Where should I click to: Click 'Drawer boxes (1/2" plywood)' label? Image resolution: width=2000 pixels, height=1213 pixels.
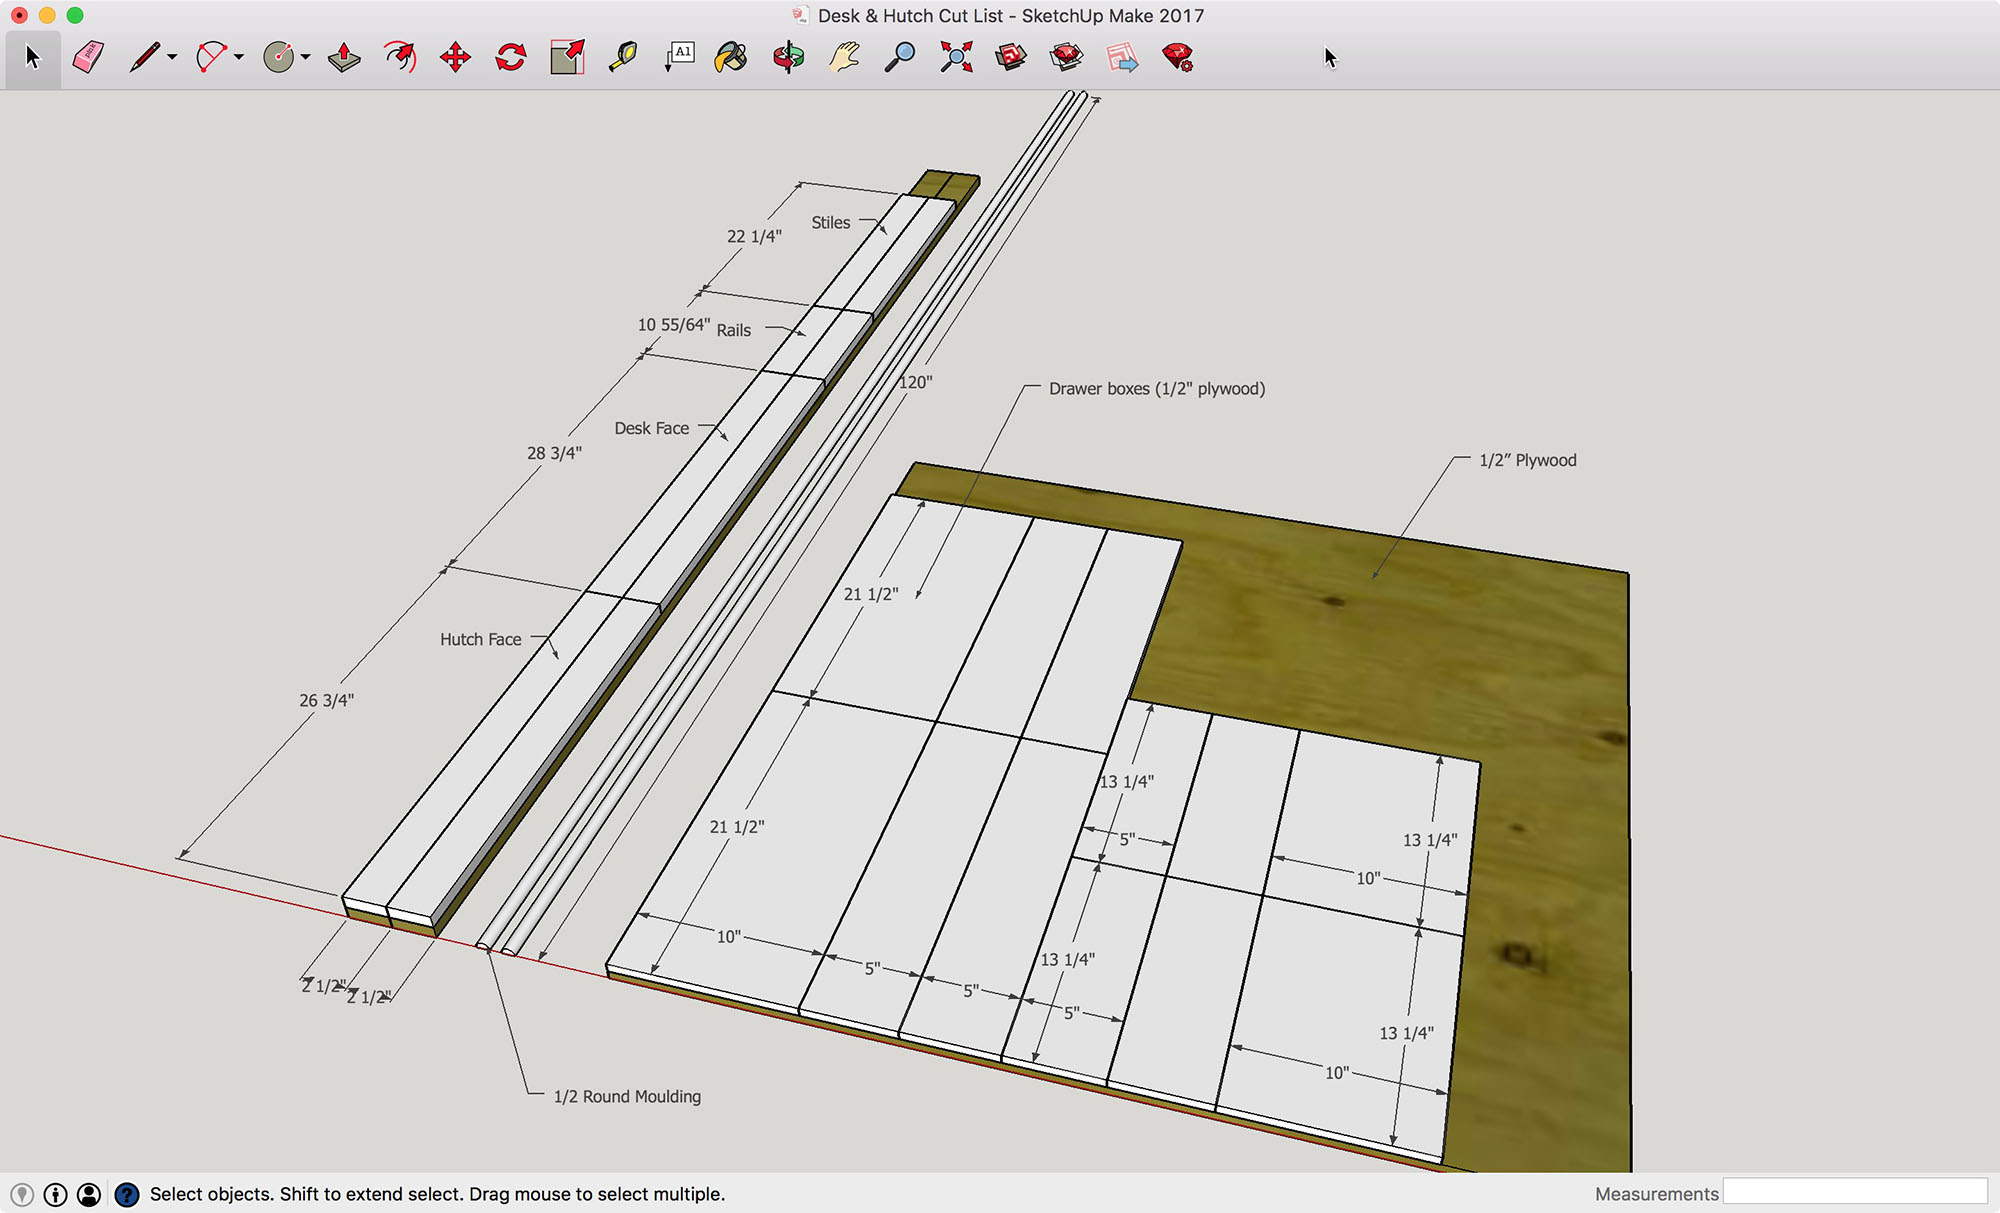pyautogui.click(x=1157, y=389)
